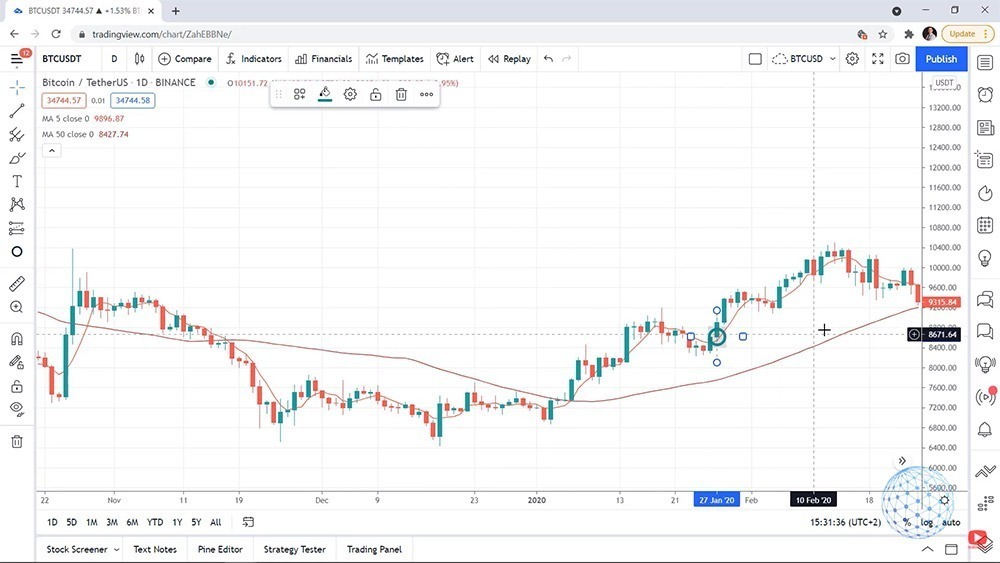Collapse the indicator legend chevron
The width and height of the screenshot is (1000, 563).
pyautogui.click(x=52, y=151)
